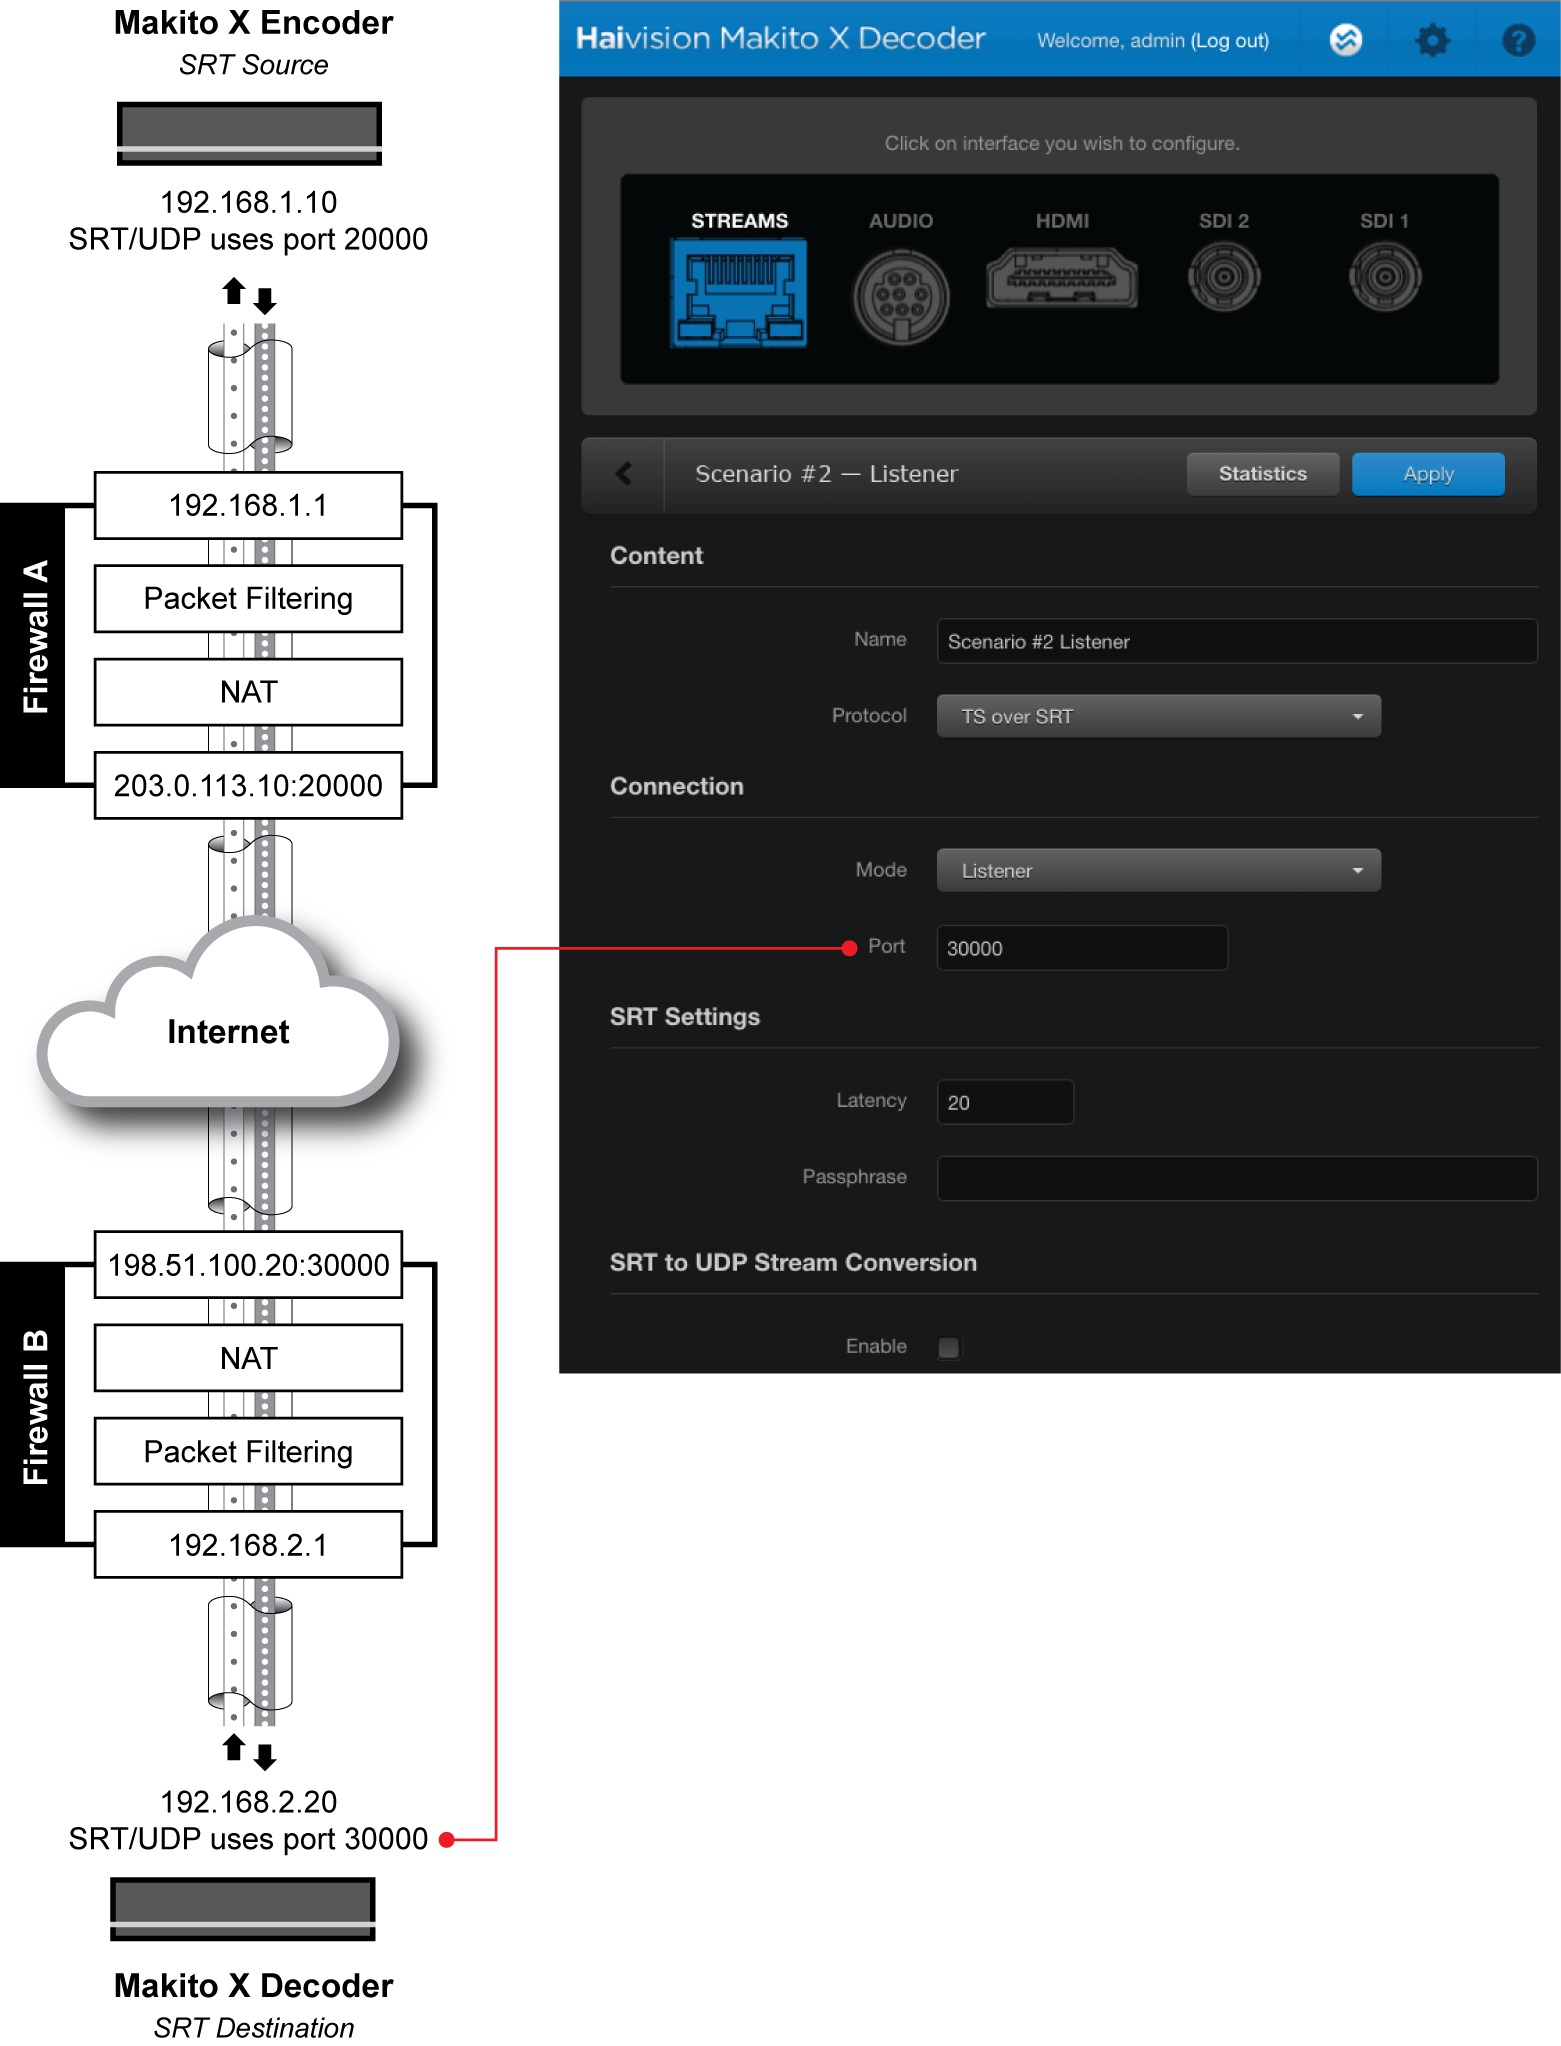
Task: Open the settings gear icon
Action: (1432, 40)
